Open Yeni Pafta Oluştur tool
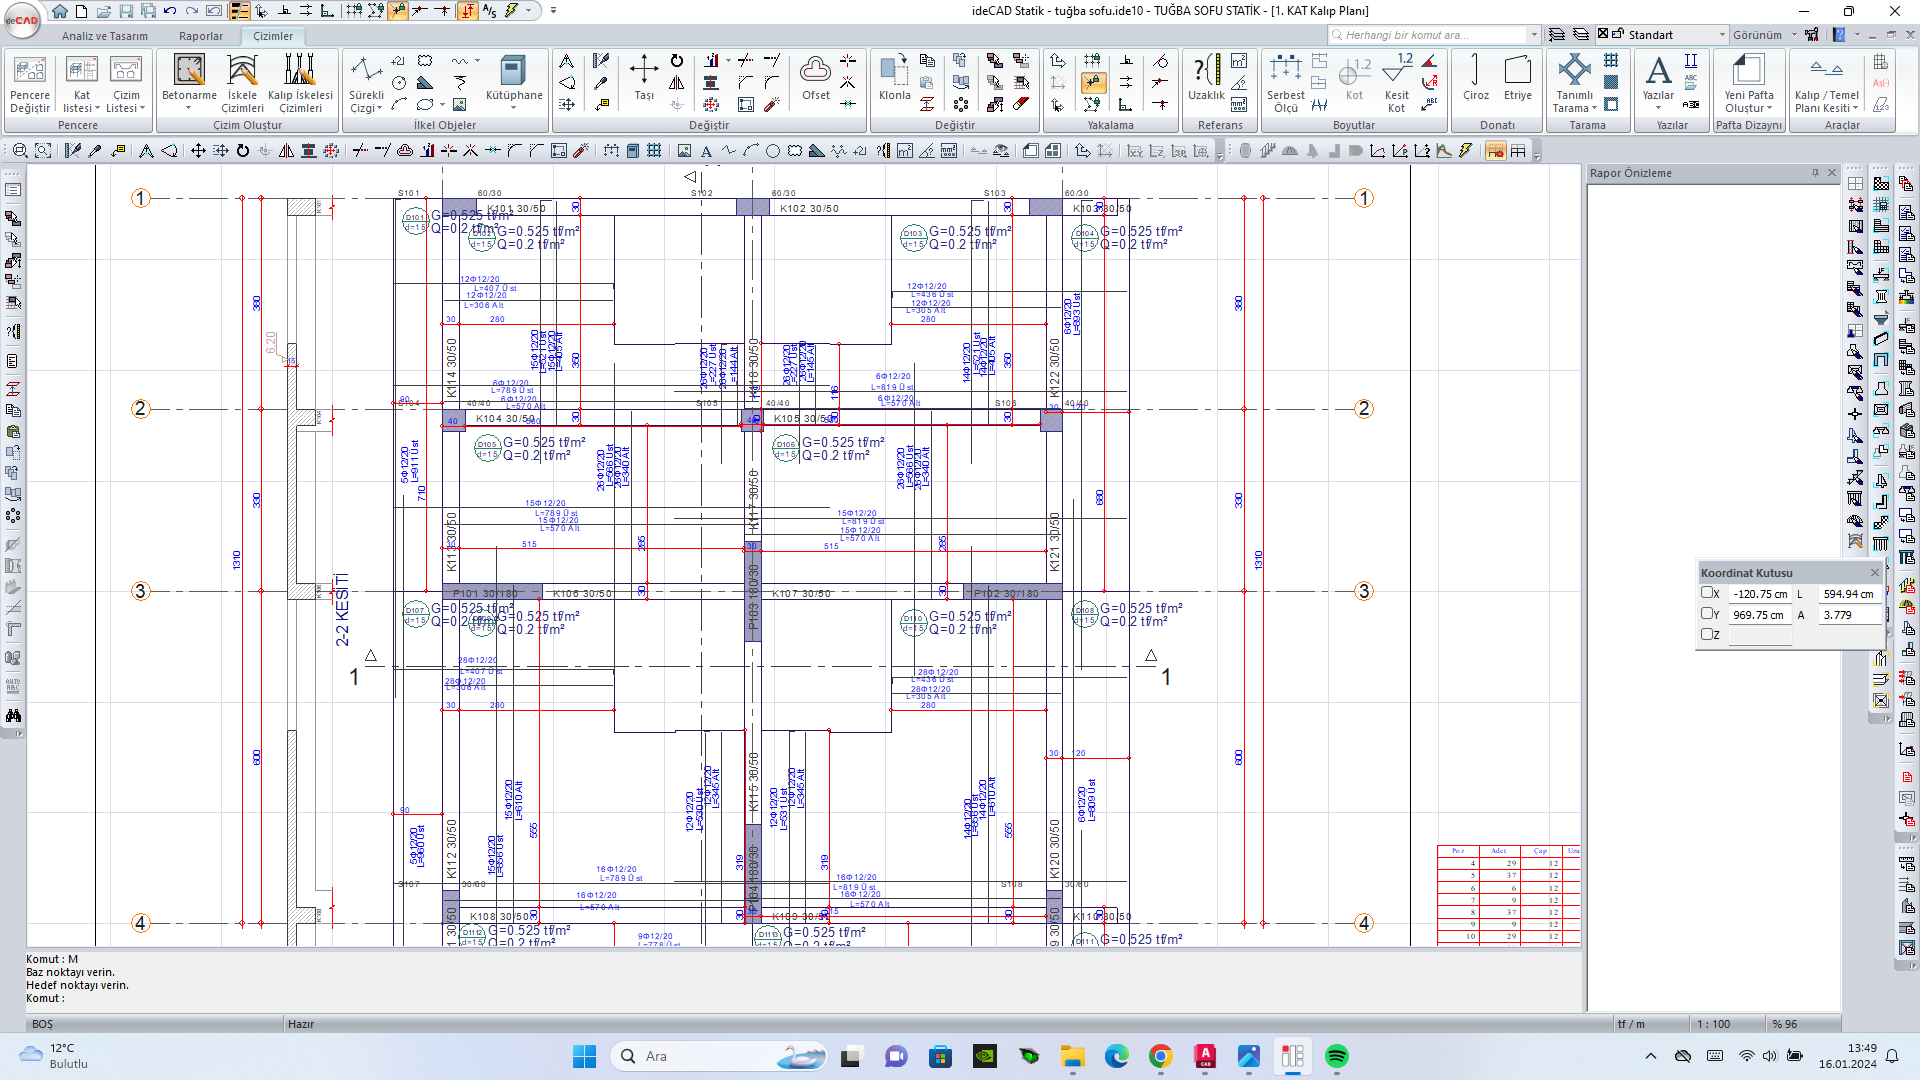1920x1080 pixels. 1749,84
